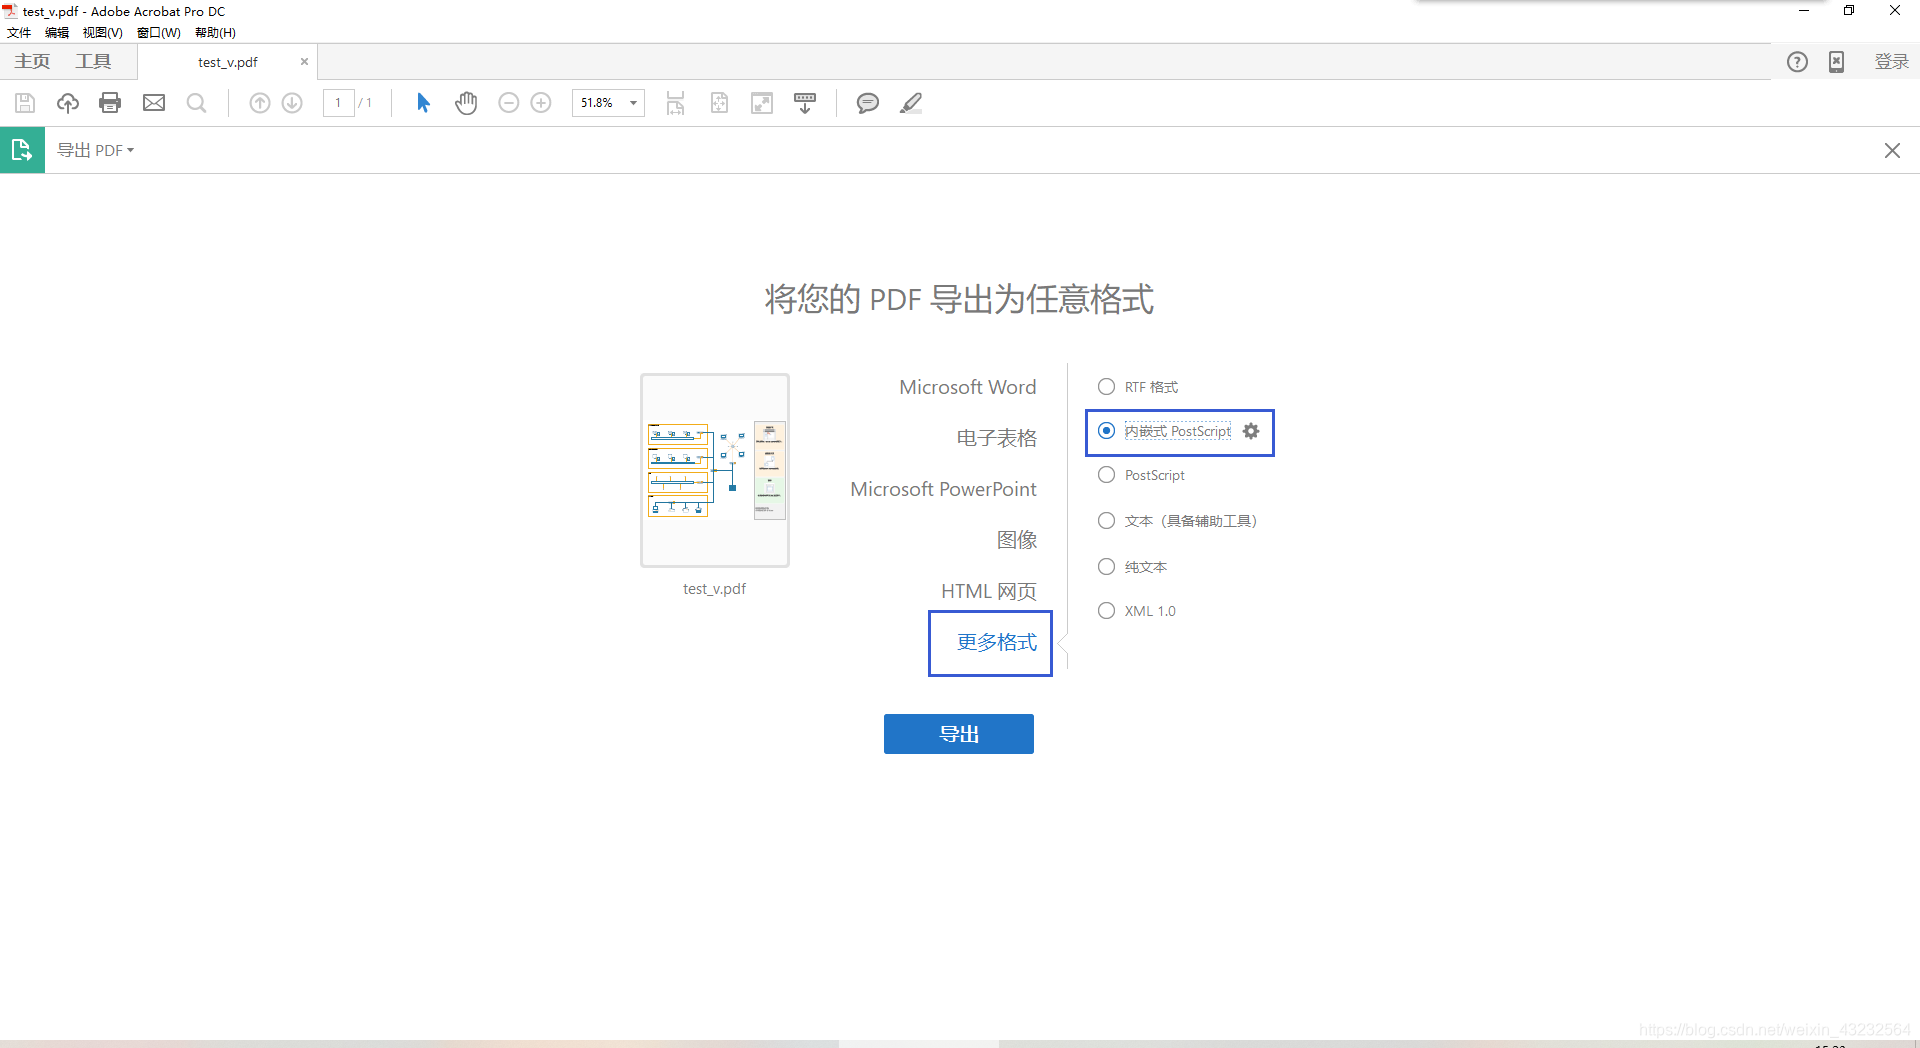Click the page number input field
Screen dimensions: 1920x1048
338,103
